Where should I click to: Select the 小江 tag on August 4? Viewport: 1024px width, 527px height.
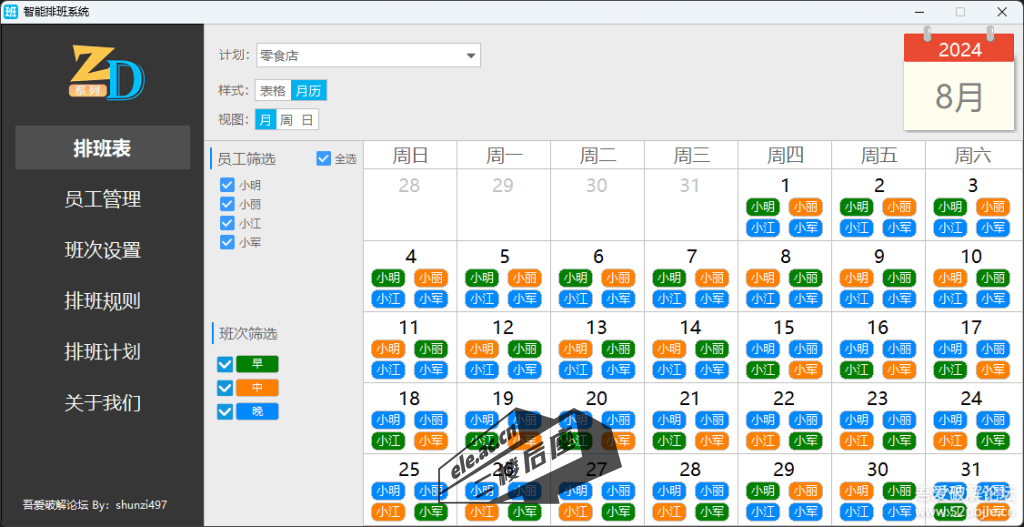(x=388, y=299)
